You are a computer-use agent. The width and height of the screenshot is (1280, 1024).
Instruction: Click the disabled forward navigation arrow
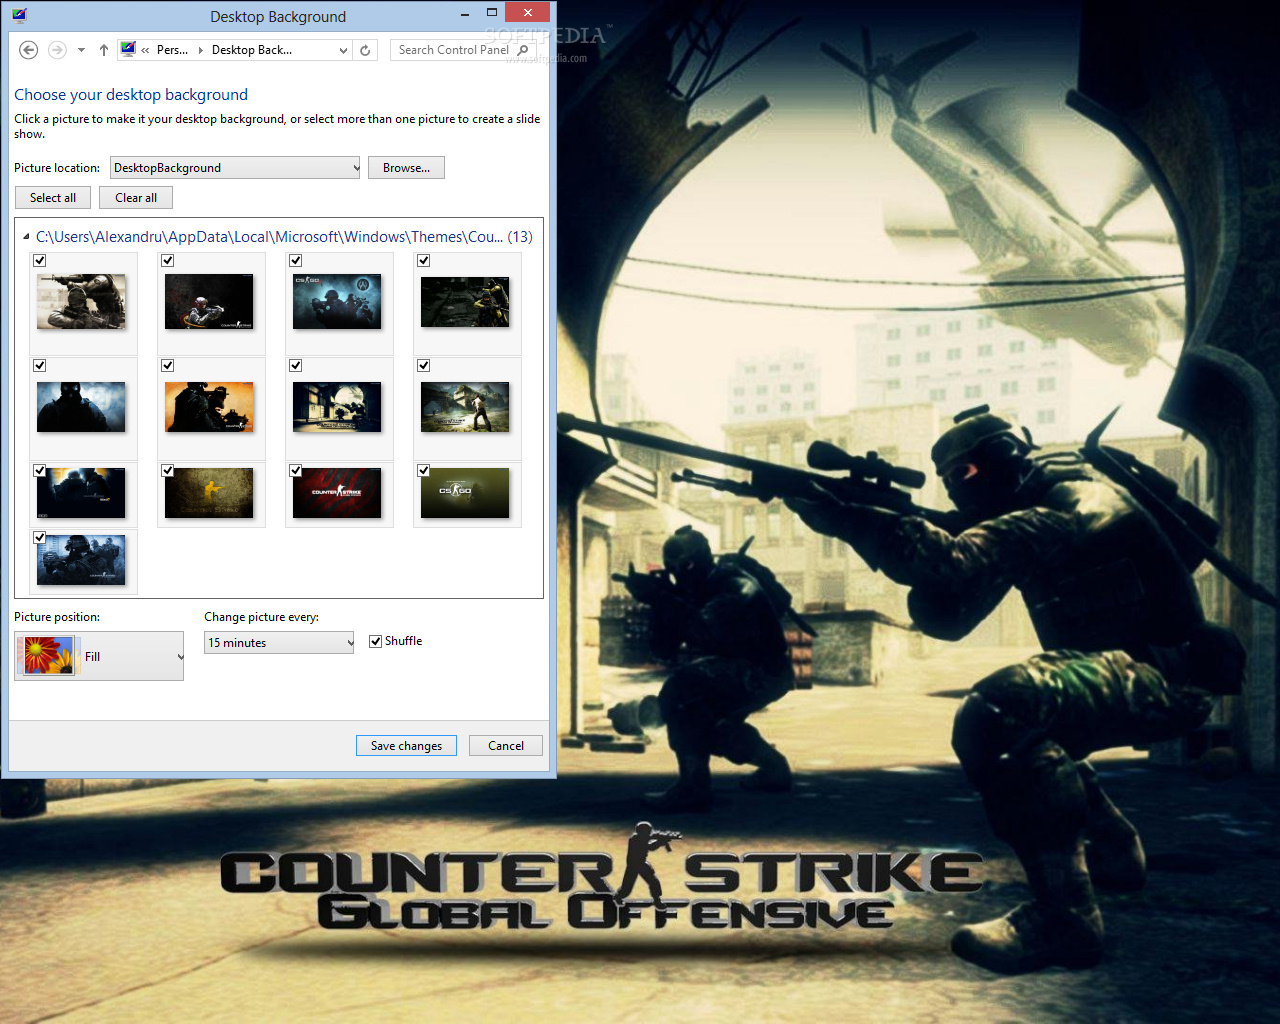coord(57,49)
